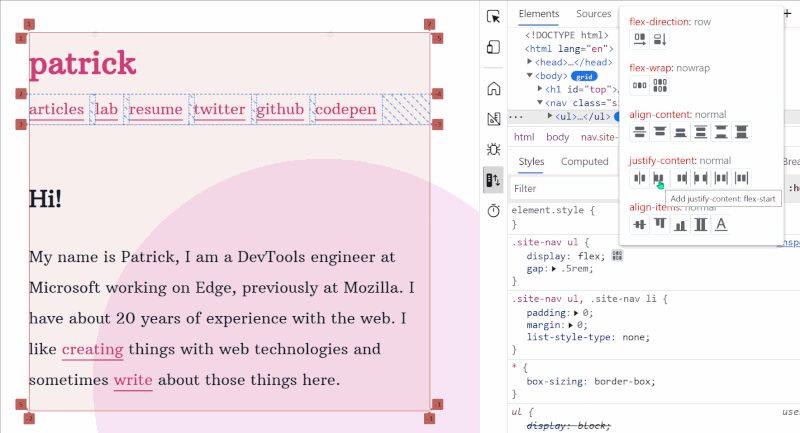The width and height of the screenshot is (800, 433).
Task: Collapse the nav element in DOM tree
Action: pos(540,102)
